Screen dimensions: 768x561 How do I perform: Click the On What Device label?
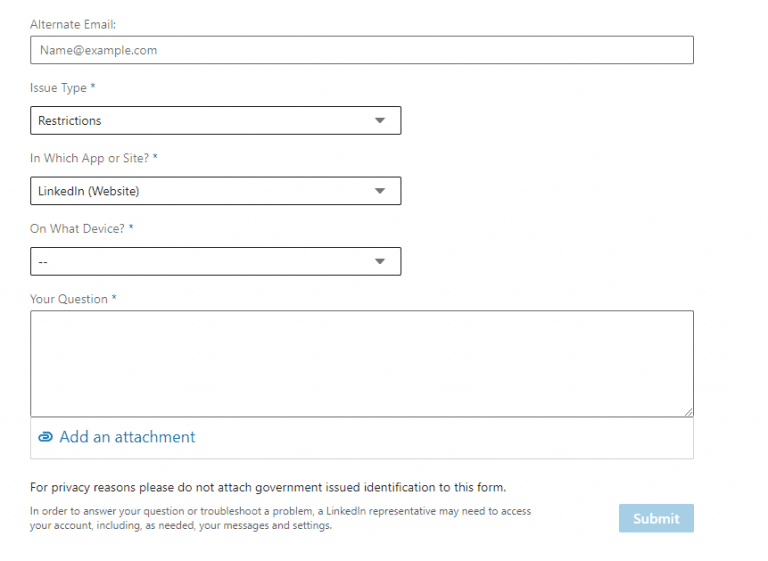pos(81,229)
